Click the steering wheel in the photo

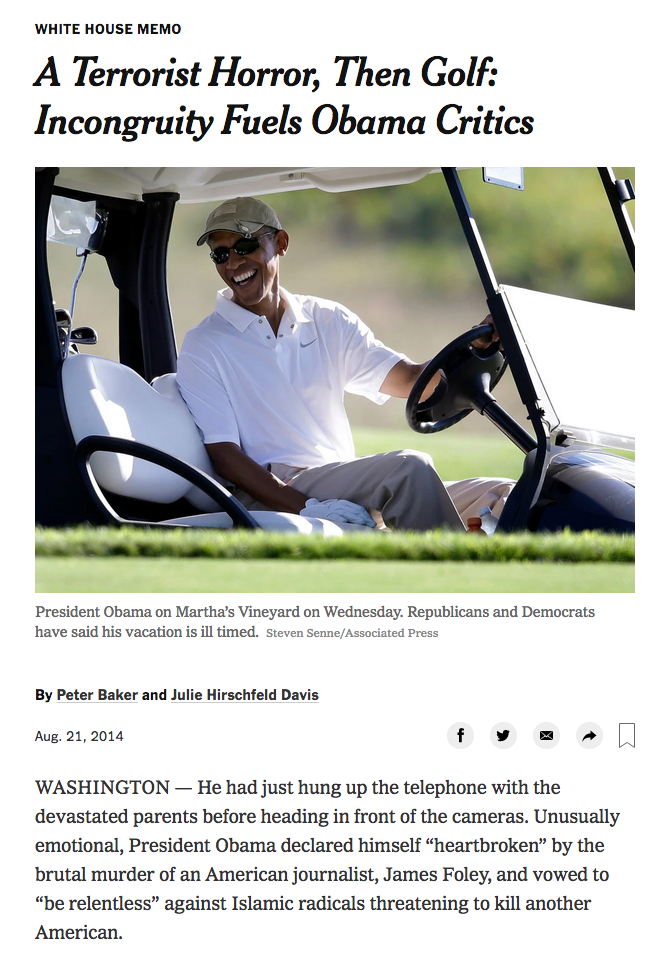[456, 379]
